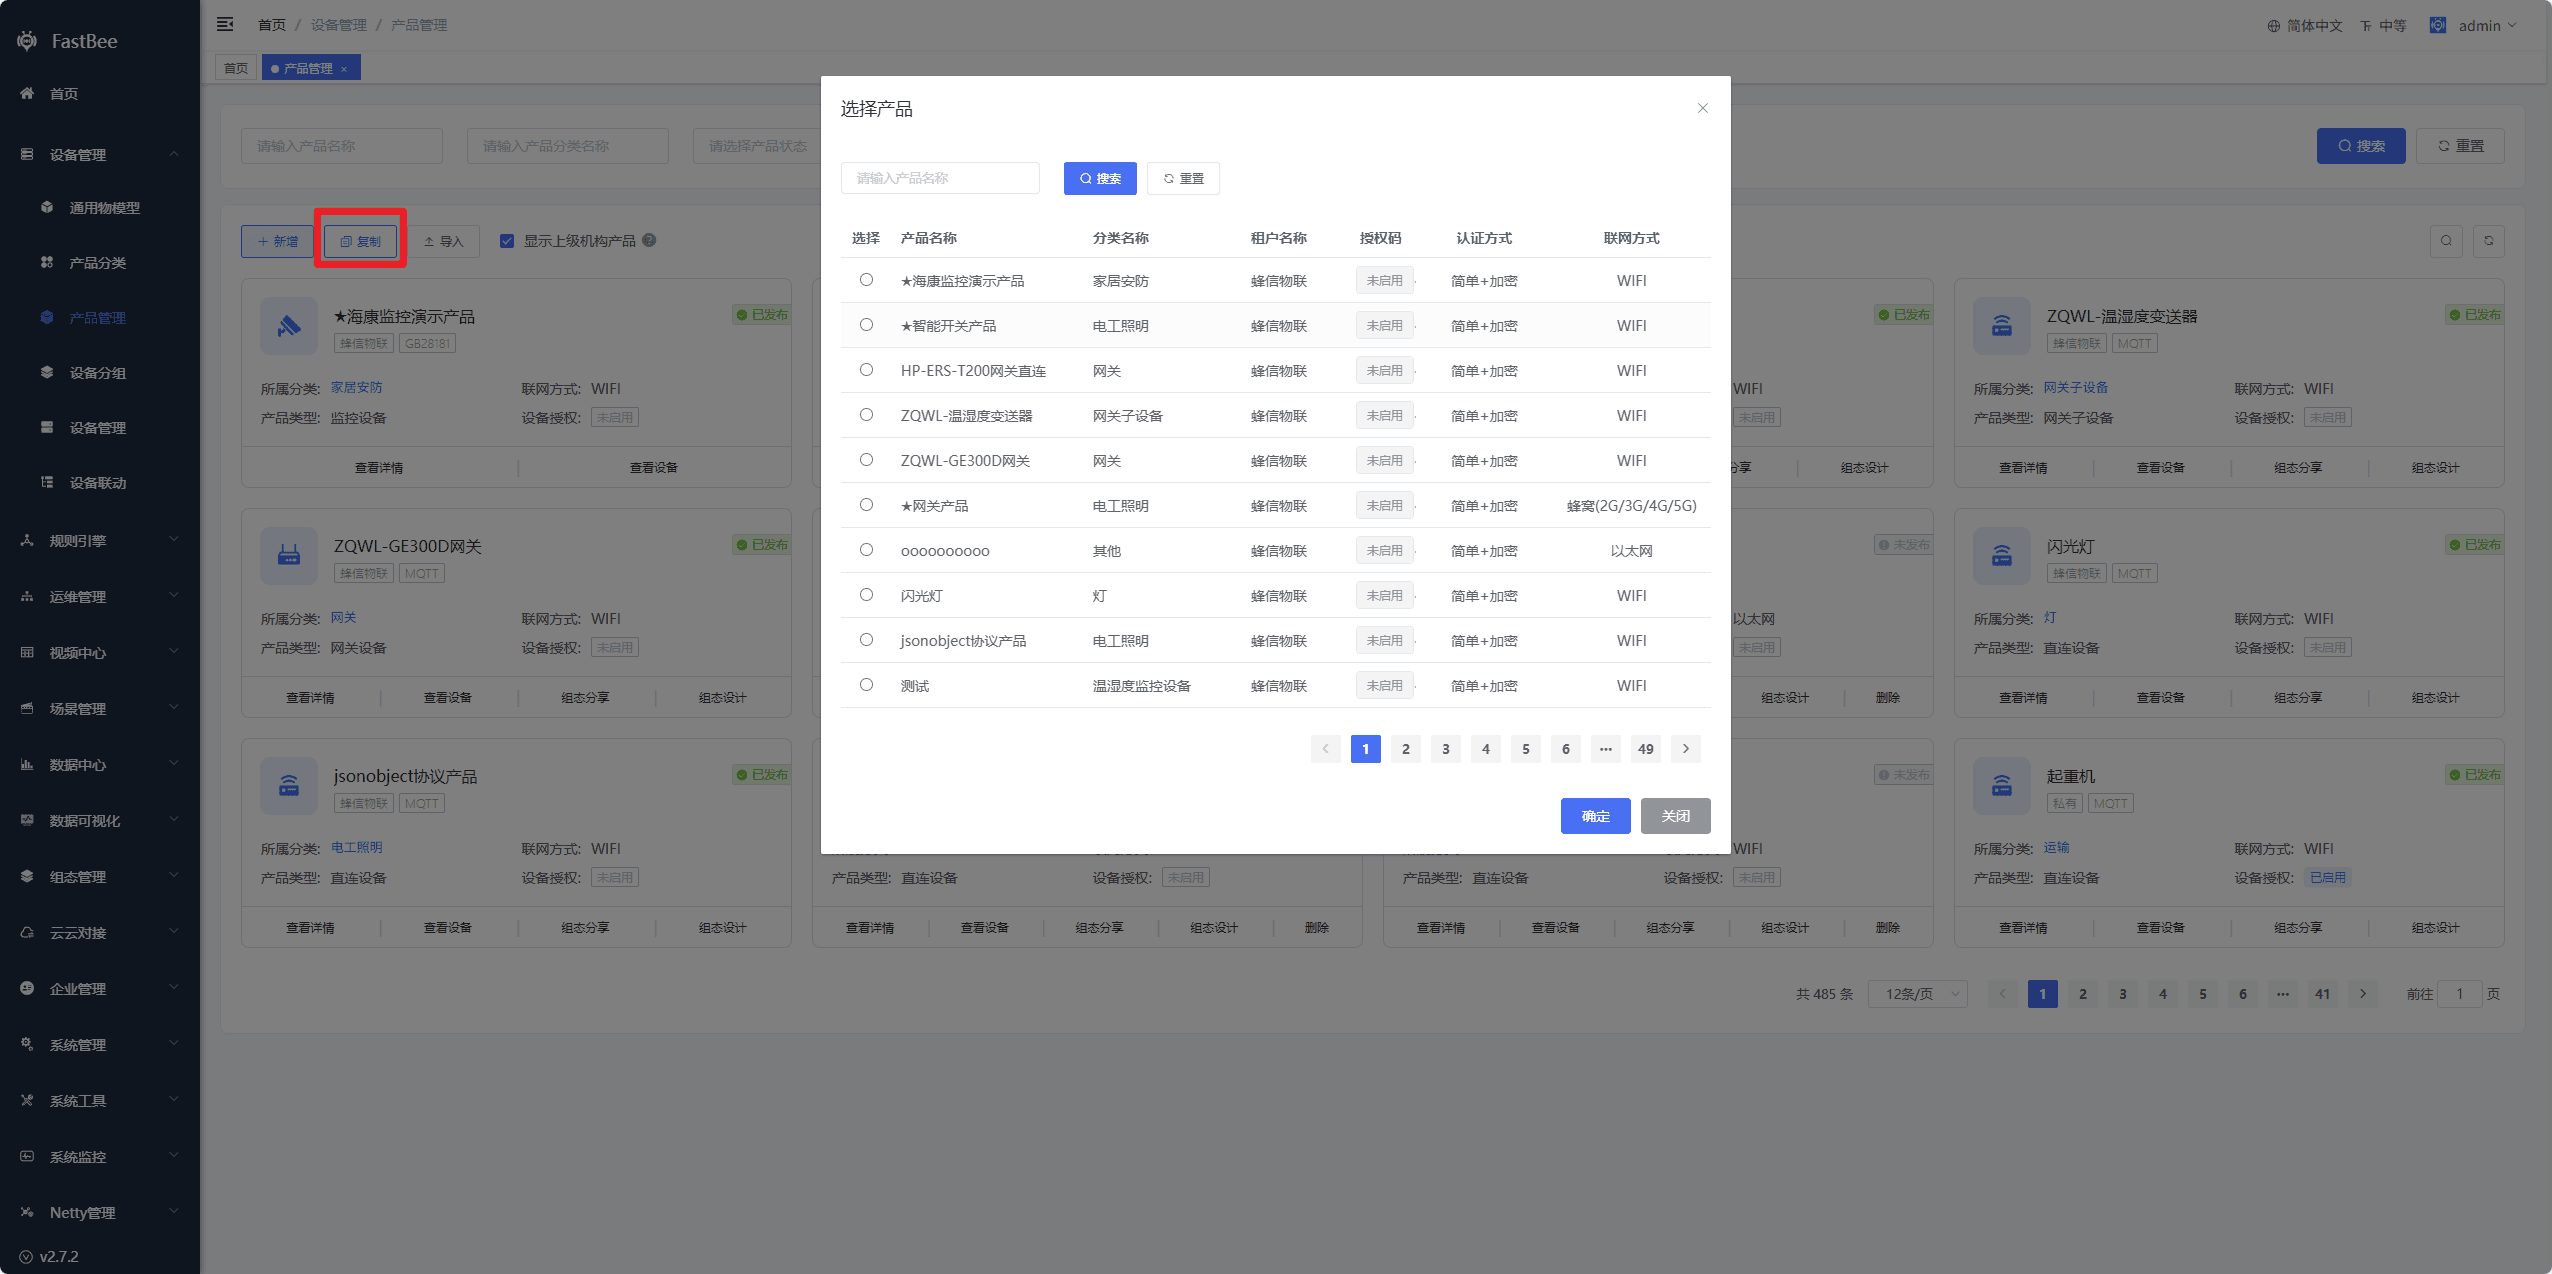Confirm selection with 确定 button

pos(1595,816)
